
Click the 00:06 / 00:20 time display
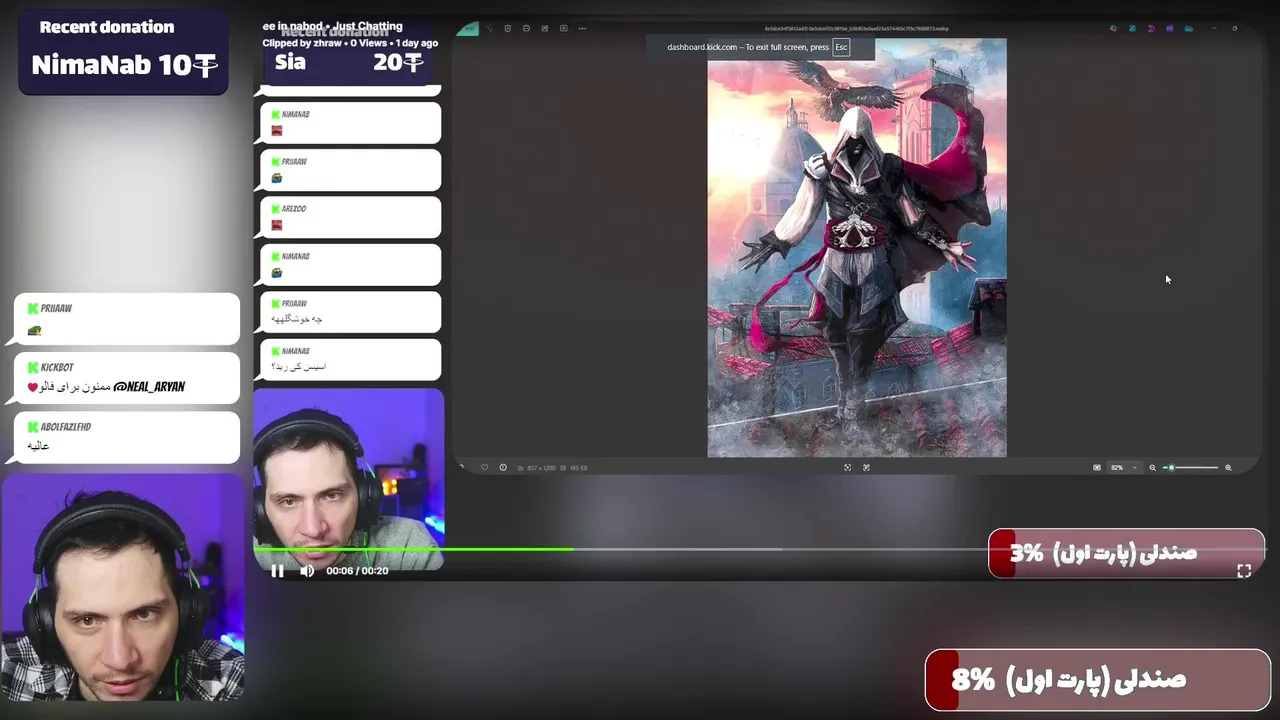coord(357,571)
